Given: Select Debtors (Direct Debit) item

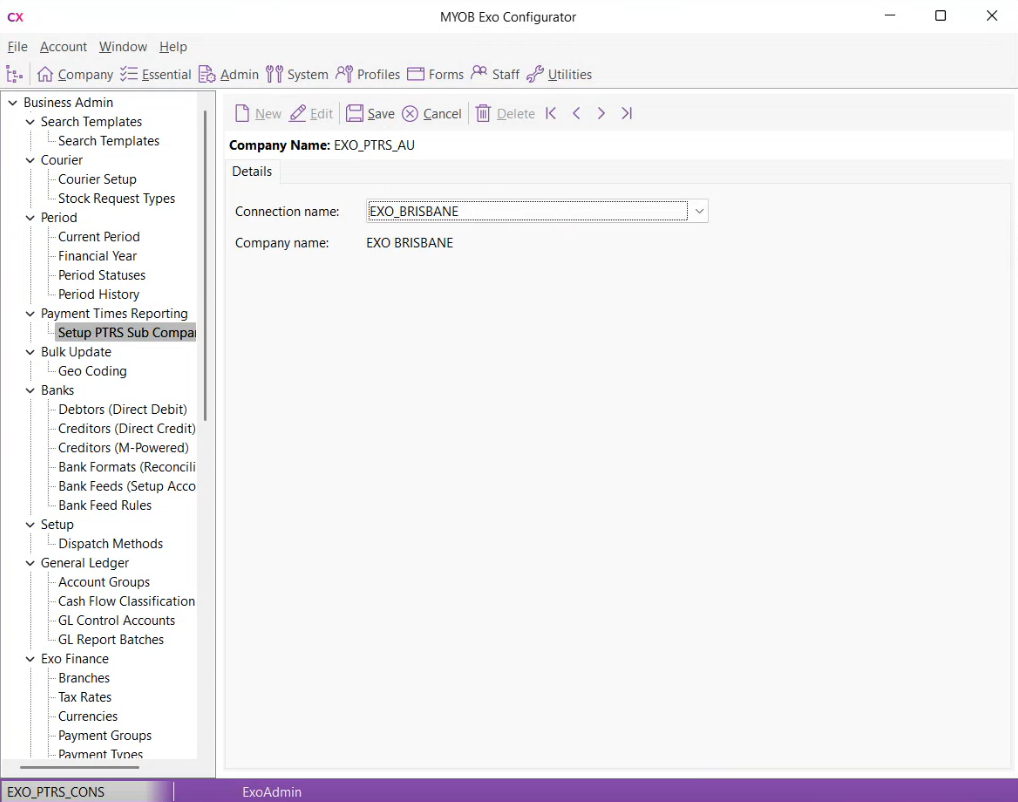Looking at the screenshot, I should pyautogui.click(x=123, y=410).
